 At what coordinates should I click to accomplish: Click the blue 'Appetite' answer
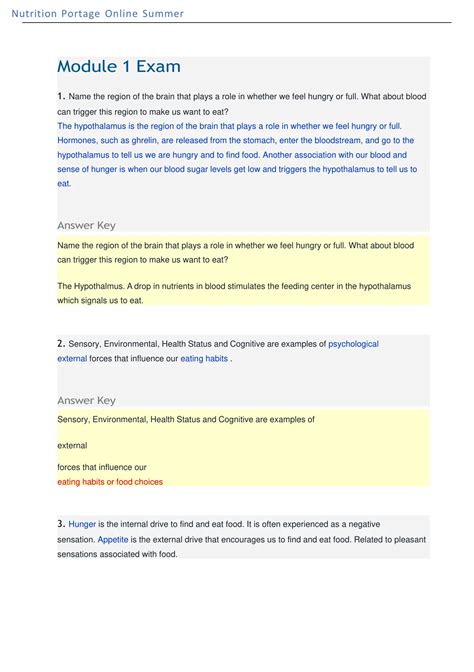click(113, 540)
